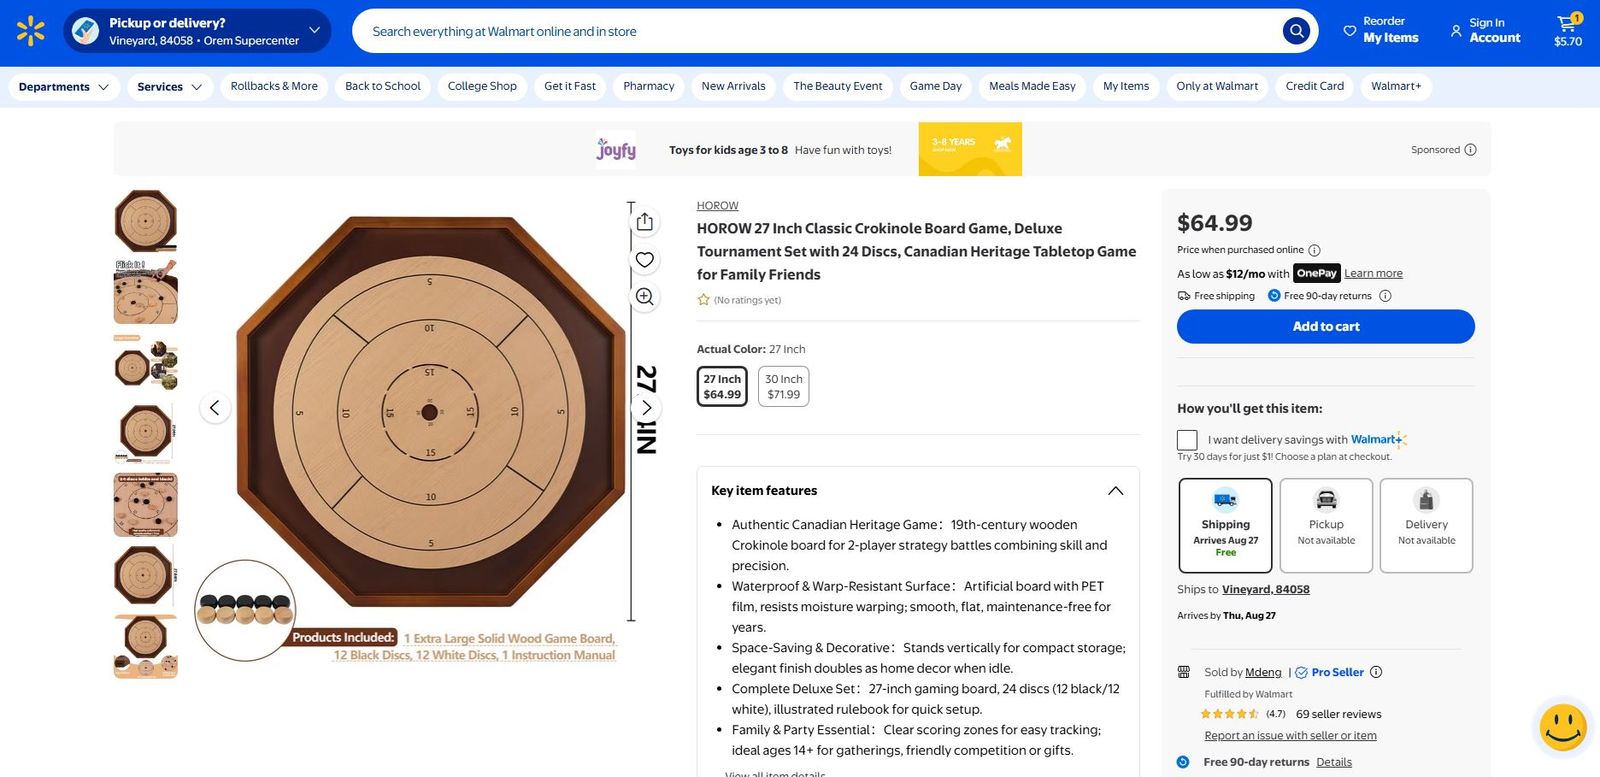
Task: Share this product via share icon
Action: [645, 221]
